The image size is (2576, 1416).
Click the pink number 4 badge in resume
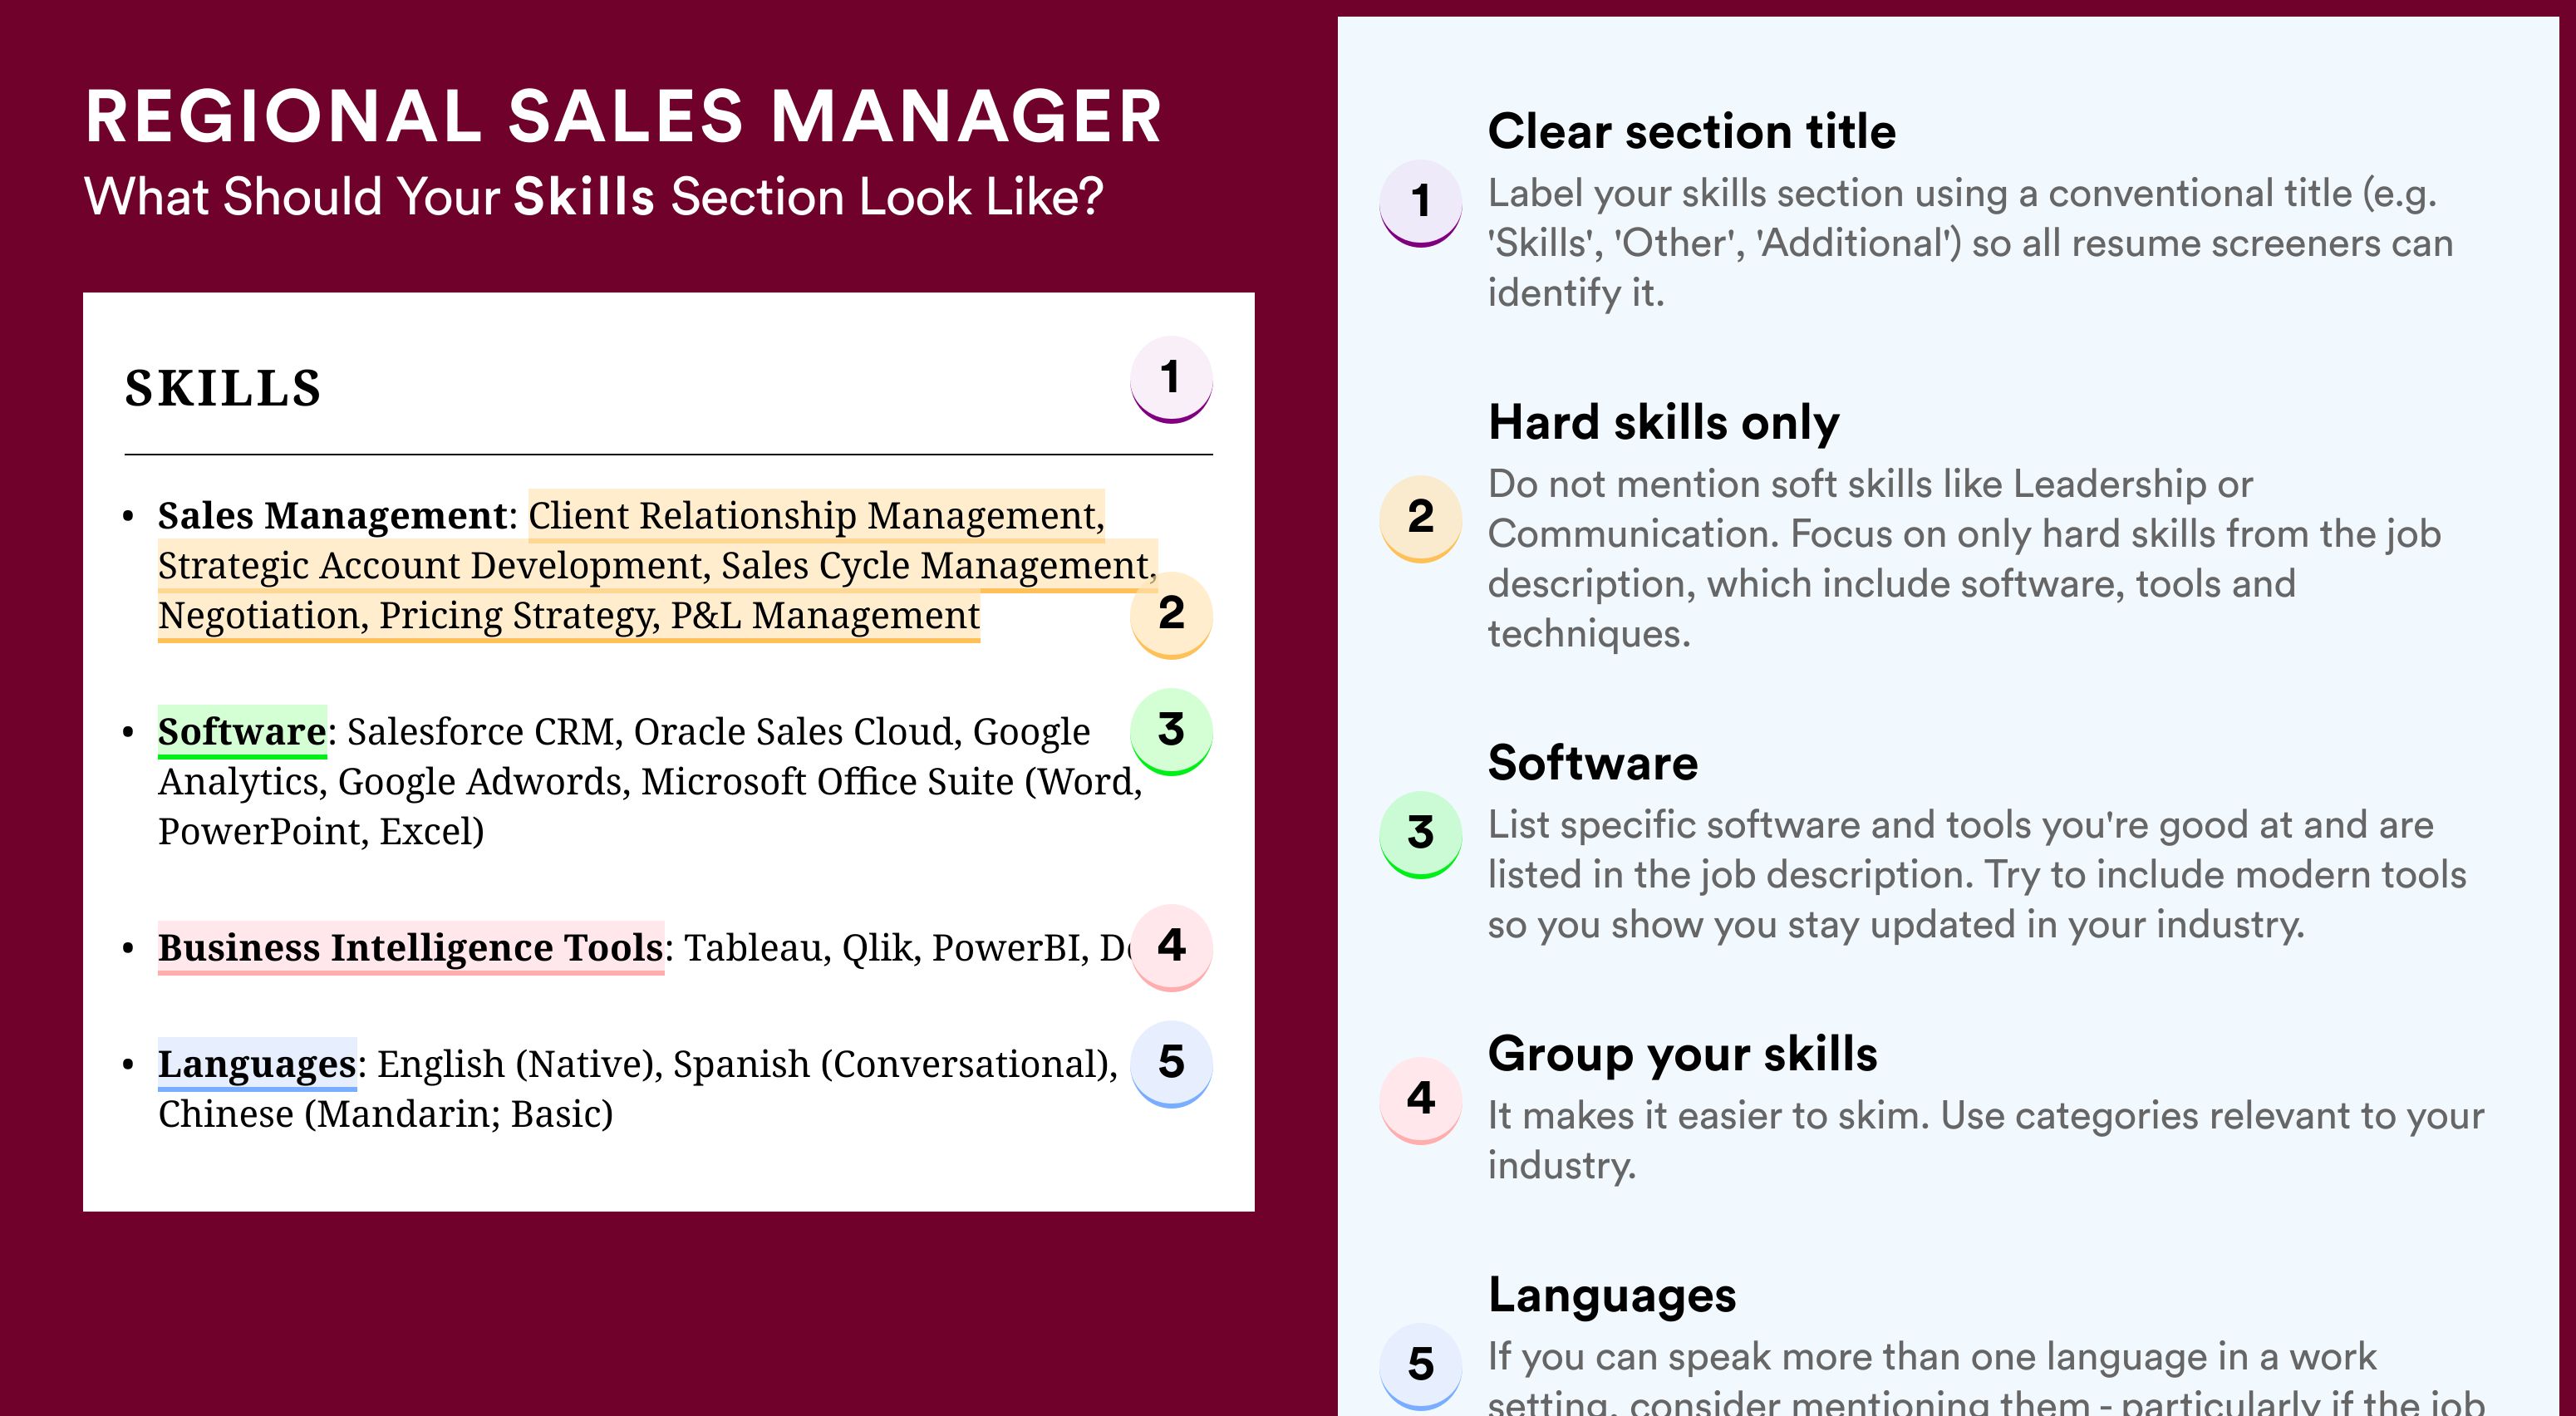point(1171,947)
